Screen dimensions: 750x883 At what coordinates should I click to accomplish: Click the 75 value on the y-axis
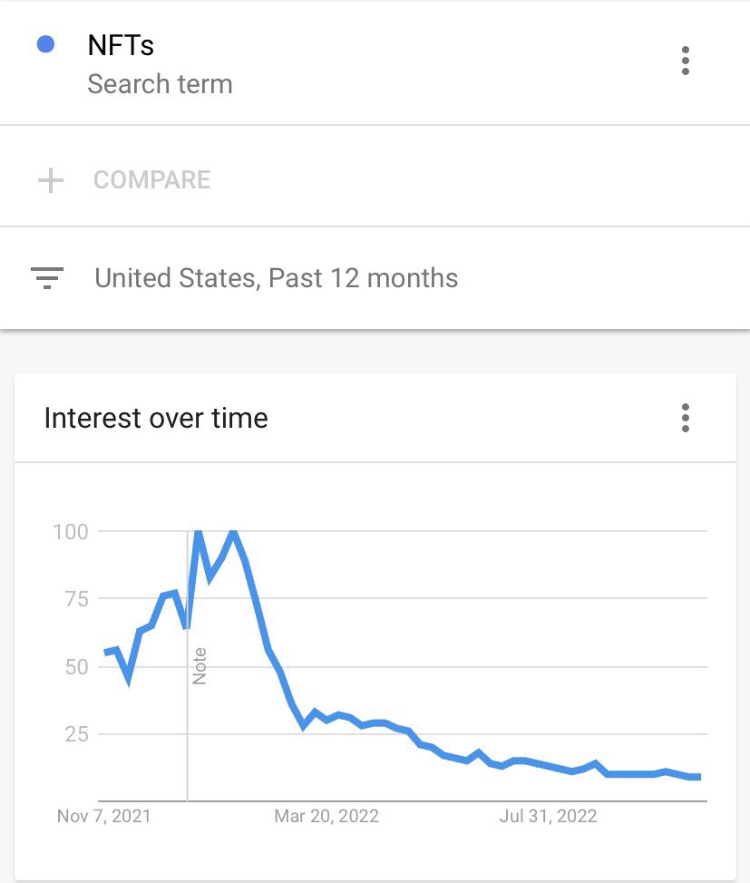click(75, 599)
